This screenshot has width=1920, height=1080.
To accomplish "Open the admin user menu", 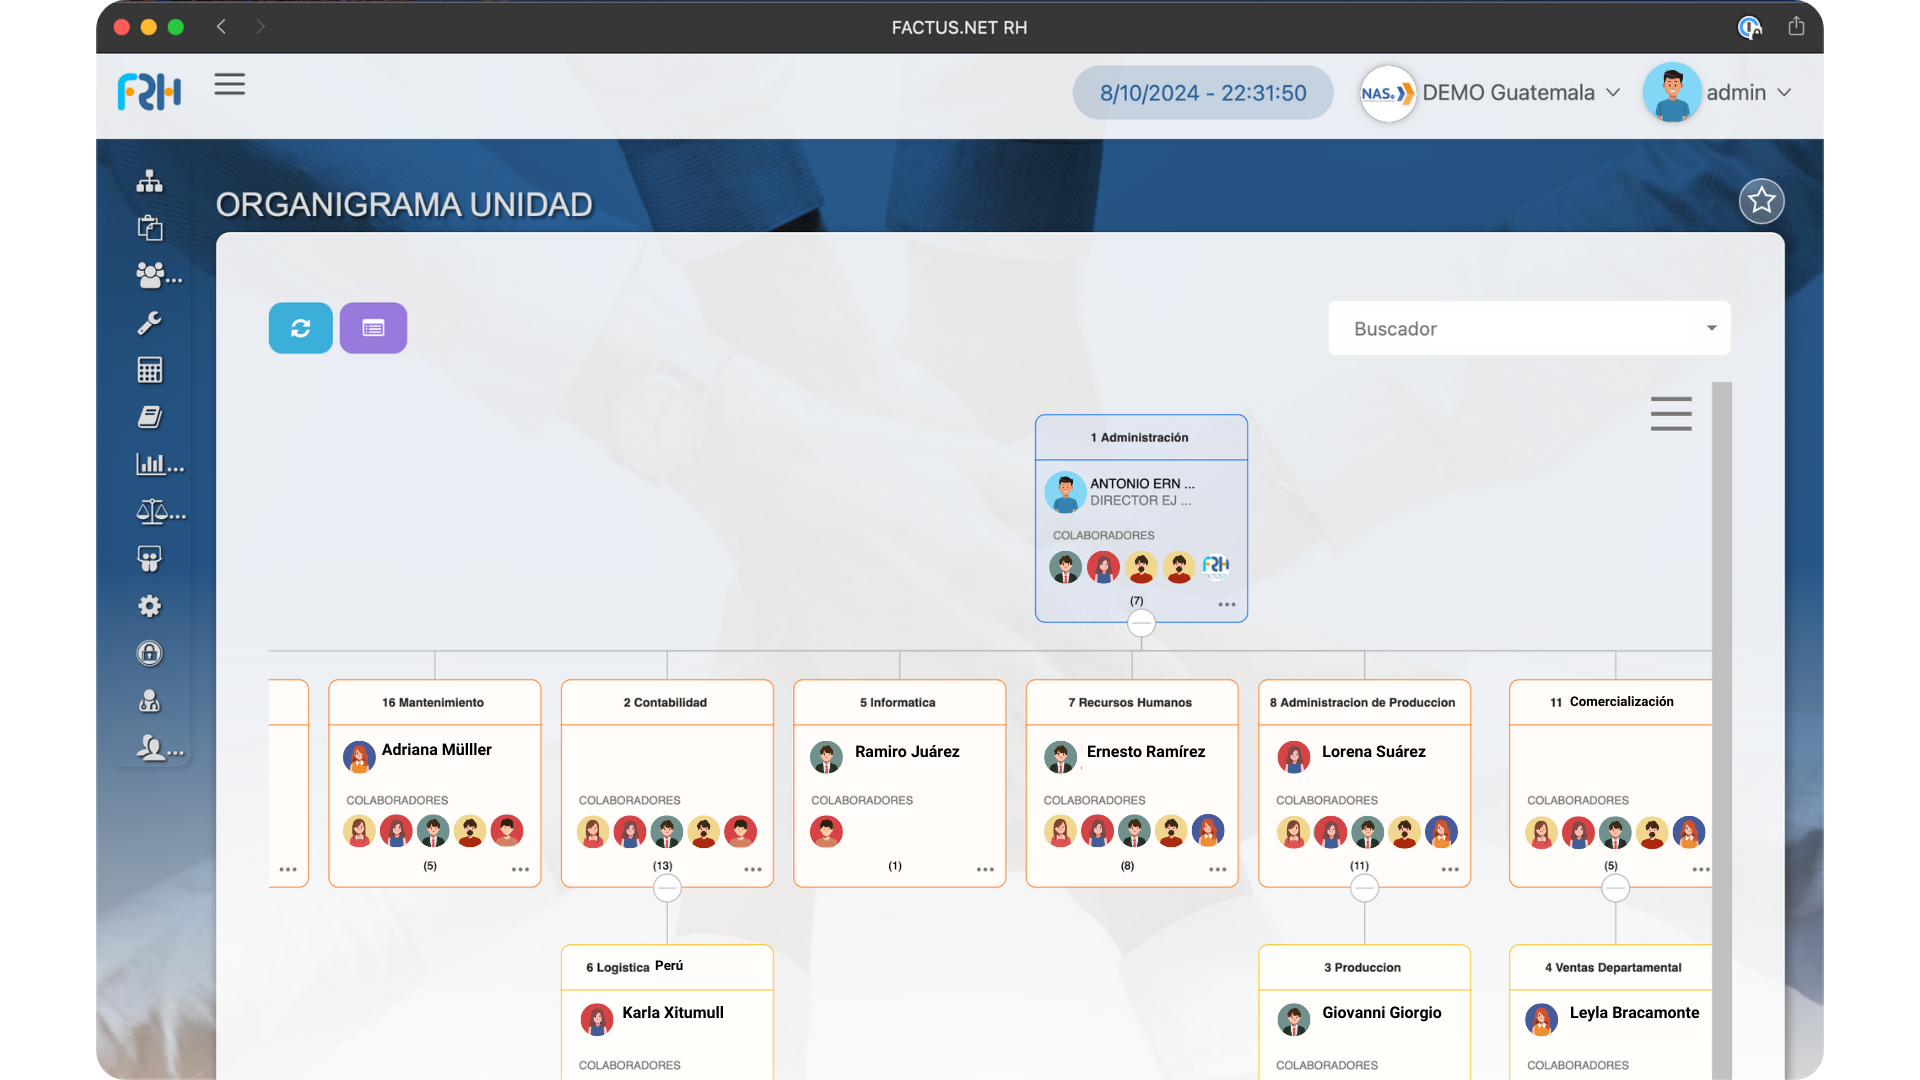I will coord(1736,93).
